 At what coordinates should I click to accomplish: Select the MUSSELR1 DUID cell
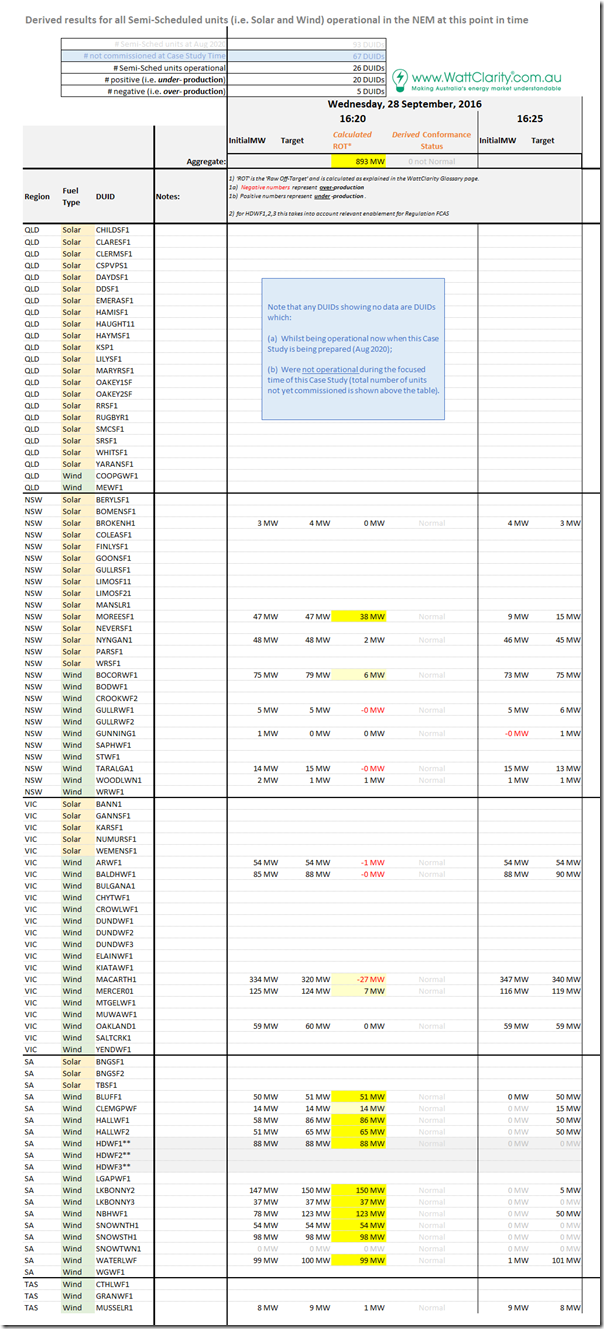(x=116, y=1307)
